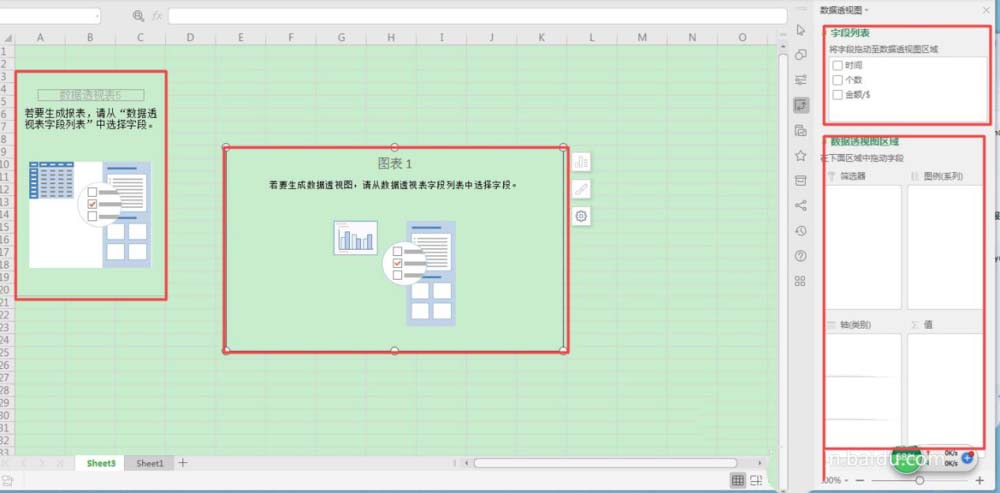
Task: Expand the name box dropdown
Action: coord(95,16)
